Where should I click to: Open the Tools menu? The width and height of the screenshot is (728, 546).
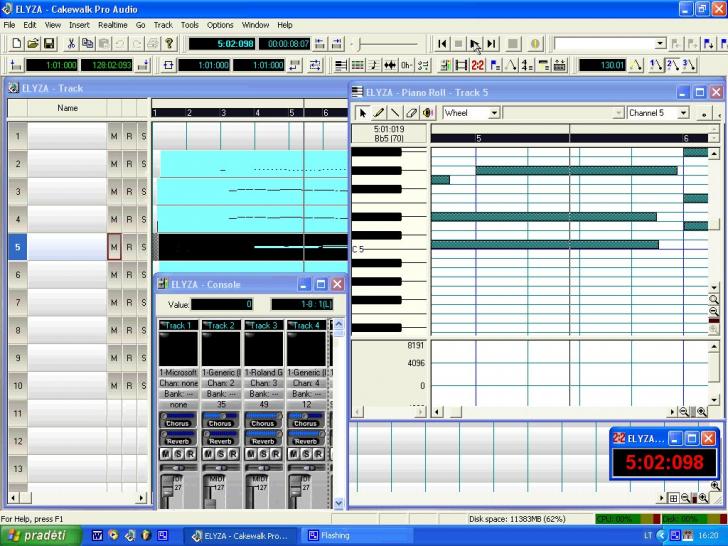tap(189, 25)
